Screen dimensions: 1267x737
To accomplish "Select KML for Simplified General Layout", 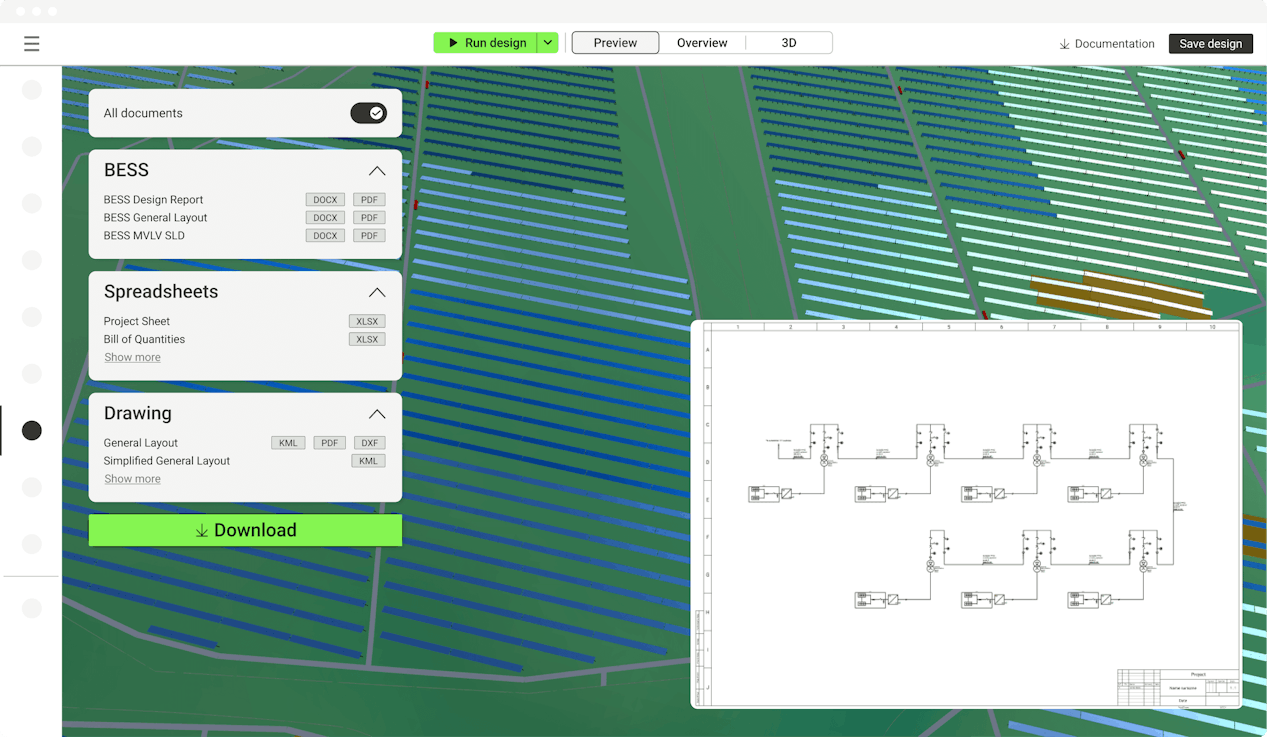I will tap(368, 461).
